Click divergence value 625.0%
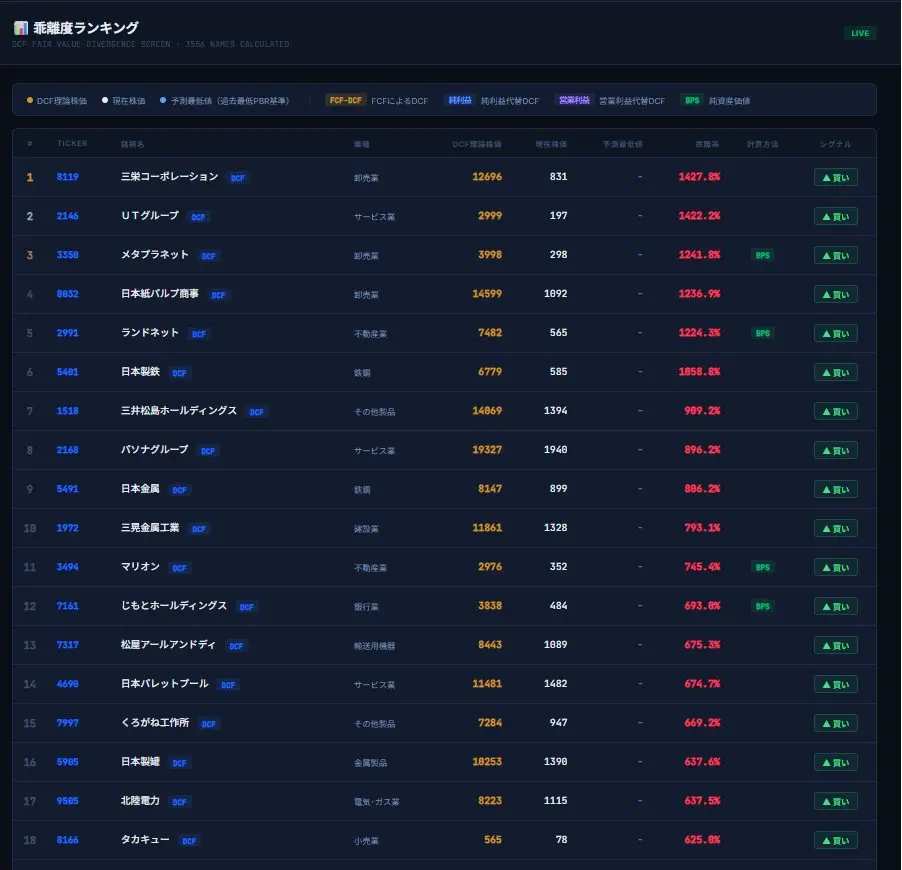The width and height of the screenshot is (902, 870). [702, 840]
